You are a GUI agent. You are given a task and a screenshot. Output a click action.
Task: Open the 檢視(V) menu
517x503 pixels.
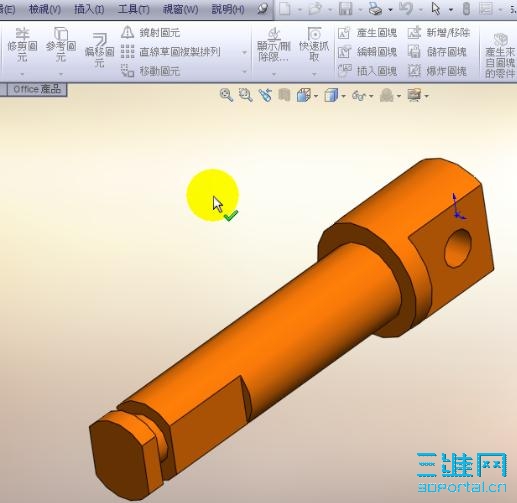[45, 9]
